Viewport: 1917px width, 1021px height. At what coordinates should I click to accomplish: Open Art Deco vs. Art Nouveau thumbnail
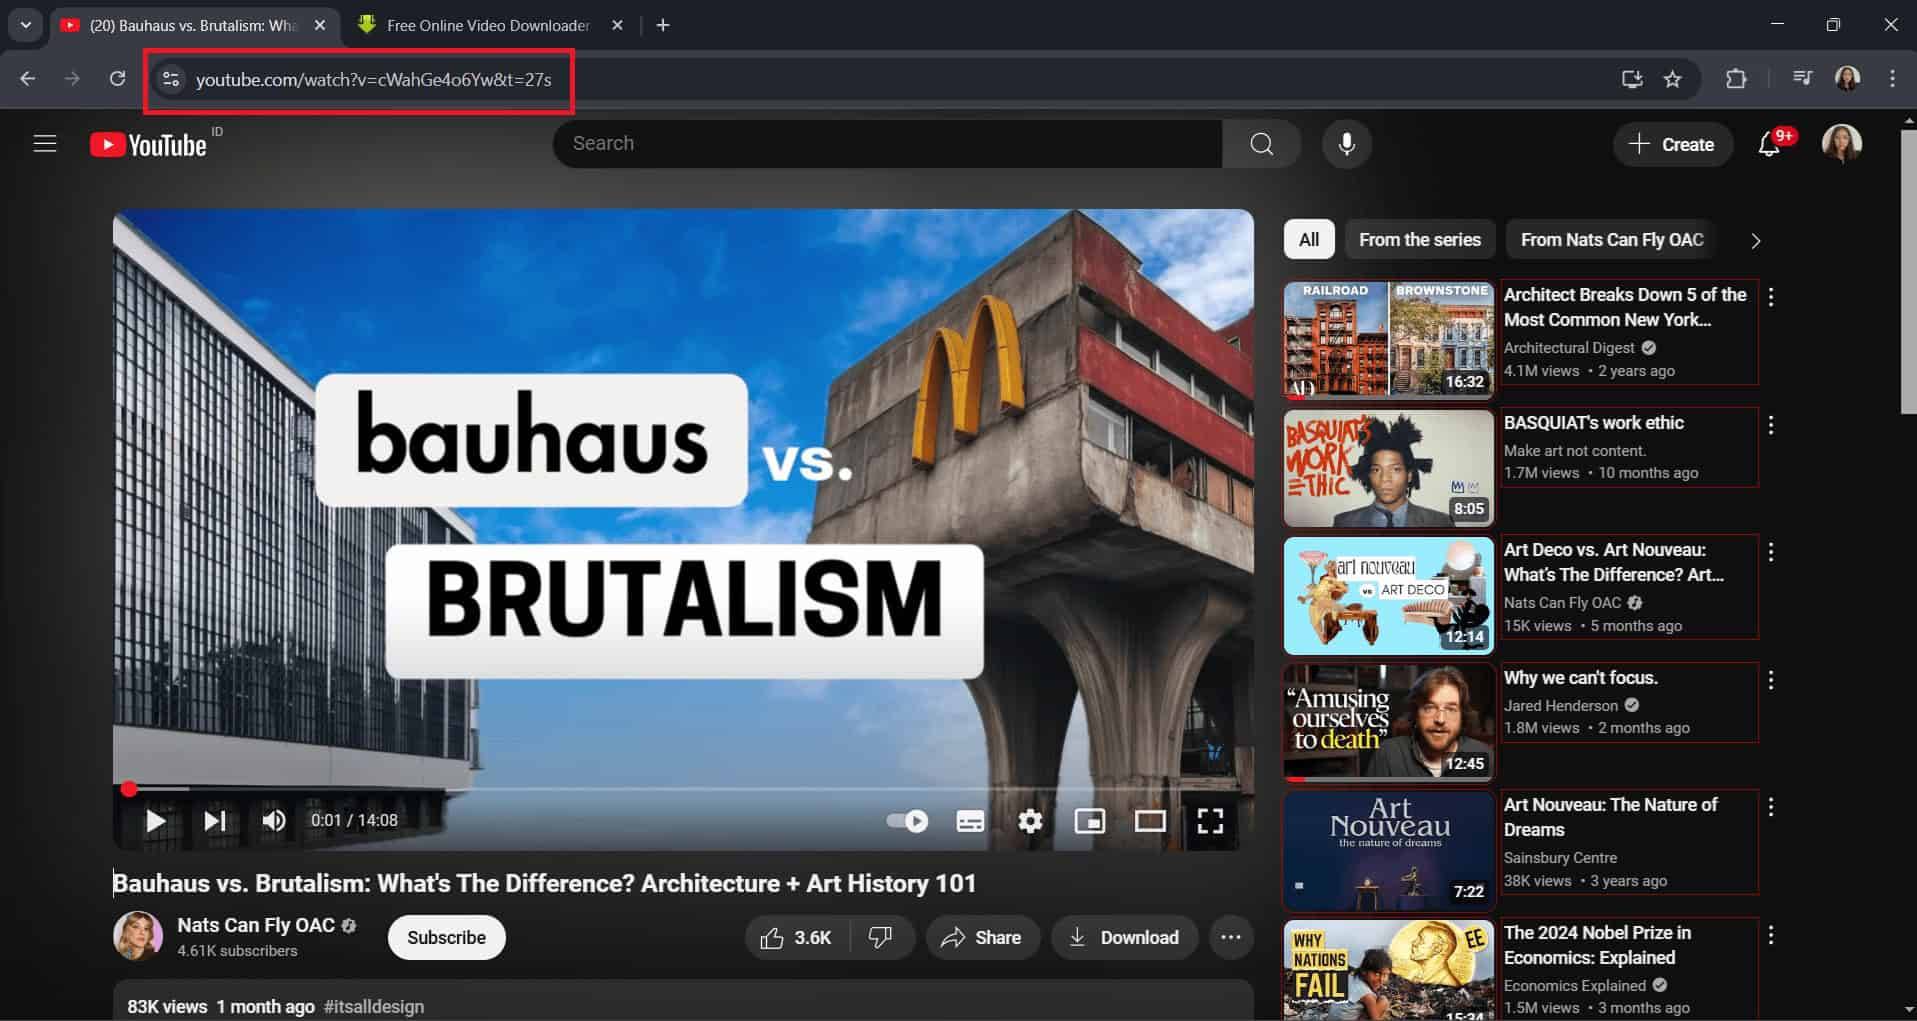tap(1388, 596)
